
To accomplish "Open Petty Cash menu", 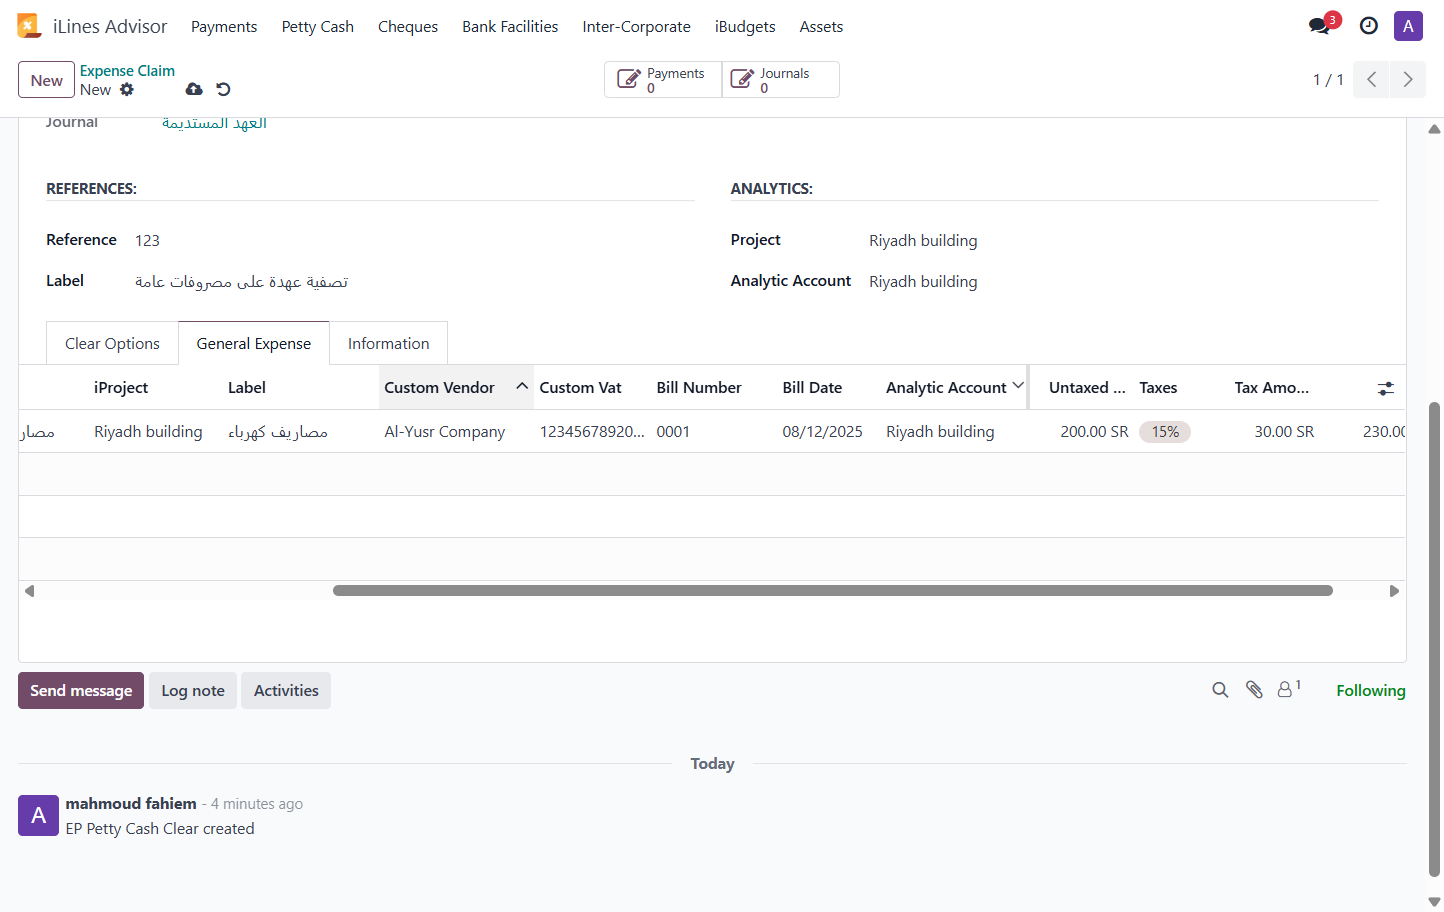I will pyautogui.click(x=318, y=27).
